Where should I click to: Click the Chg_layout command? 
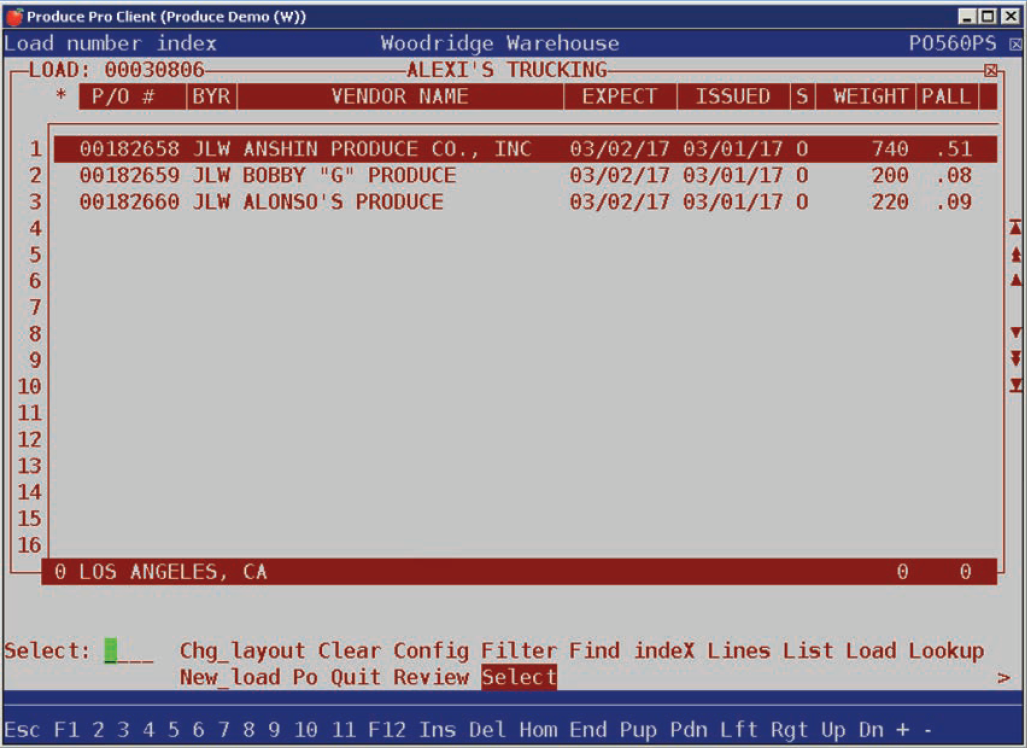click(x=242, y=651)
